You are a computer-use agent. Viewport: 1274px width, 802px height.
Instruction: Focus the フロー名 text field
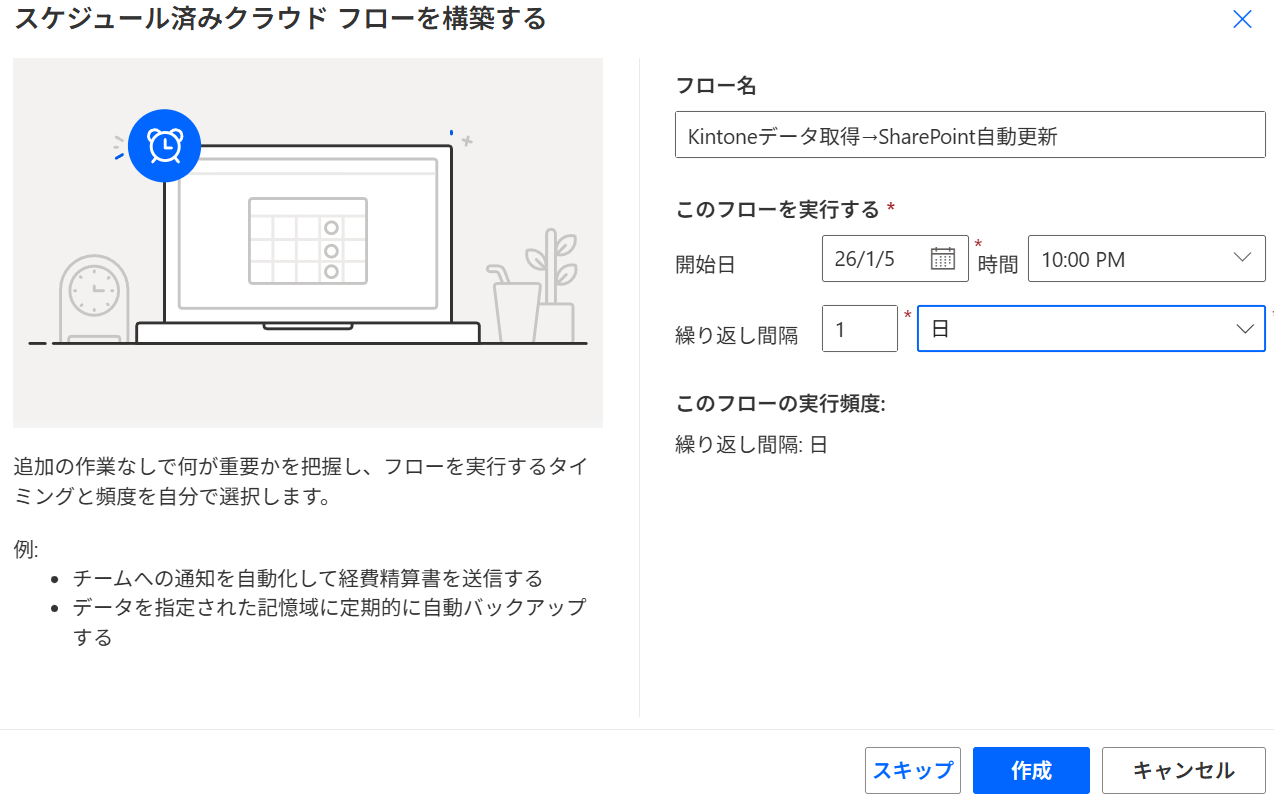pyautogui.click(x=970, y=135)
